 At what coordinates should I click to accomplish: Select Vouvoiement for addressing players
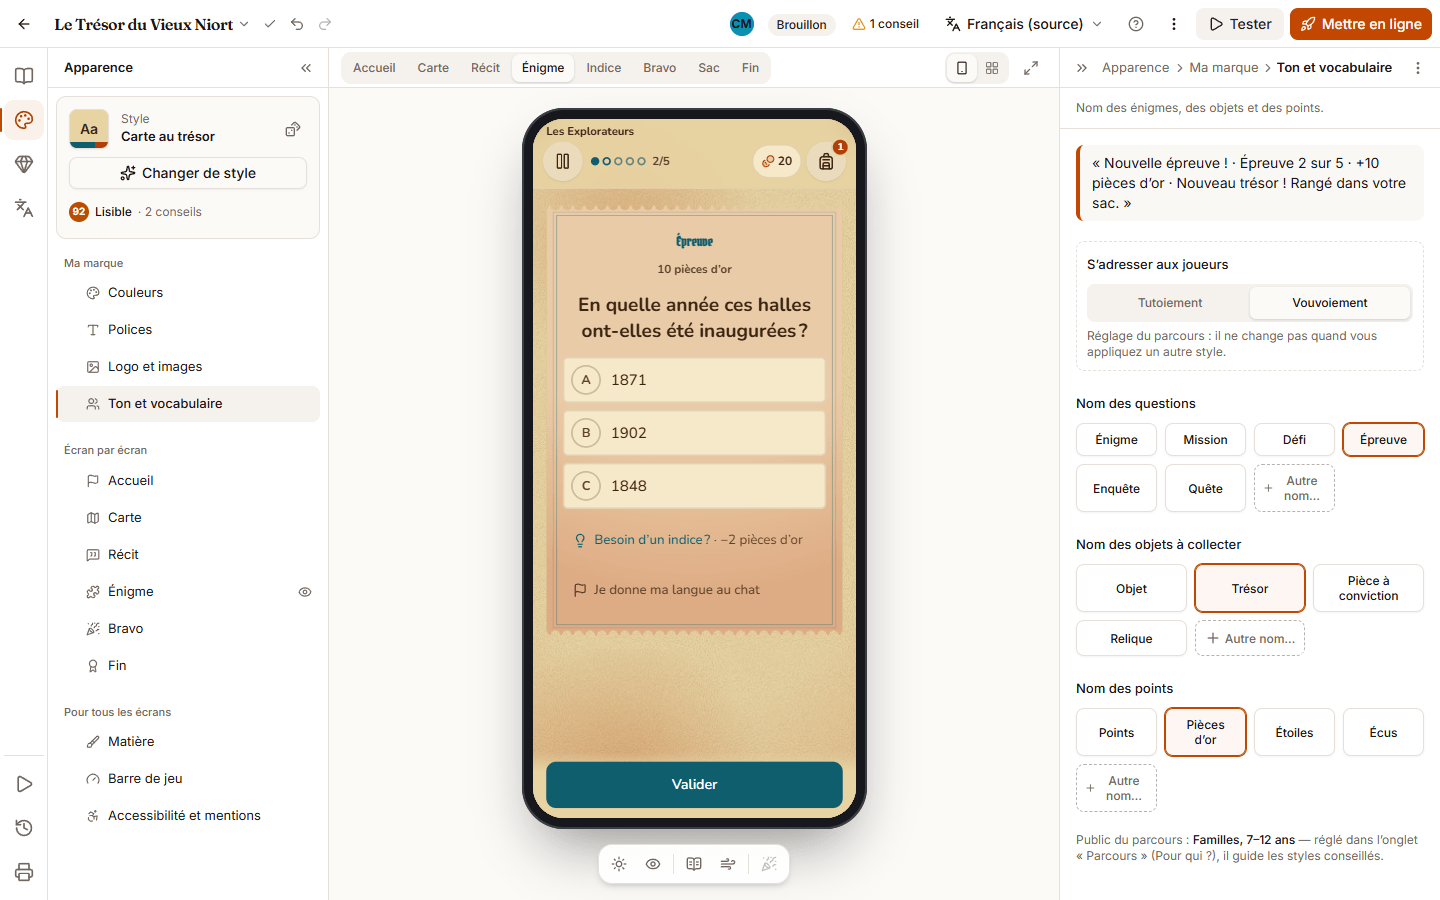(1330, 303)
